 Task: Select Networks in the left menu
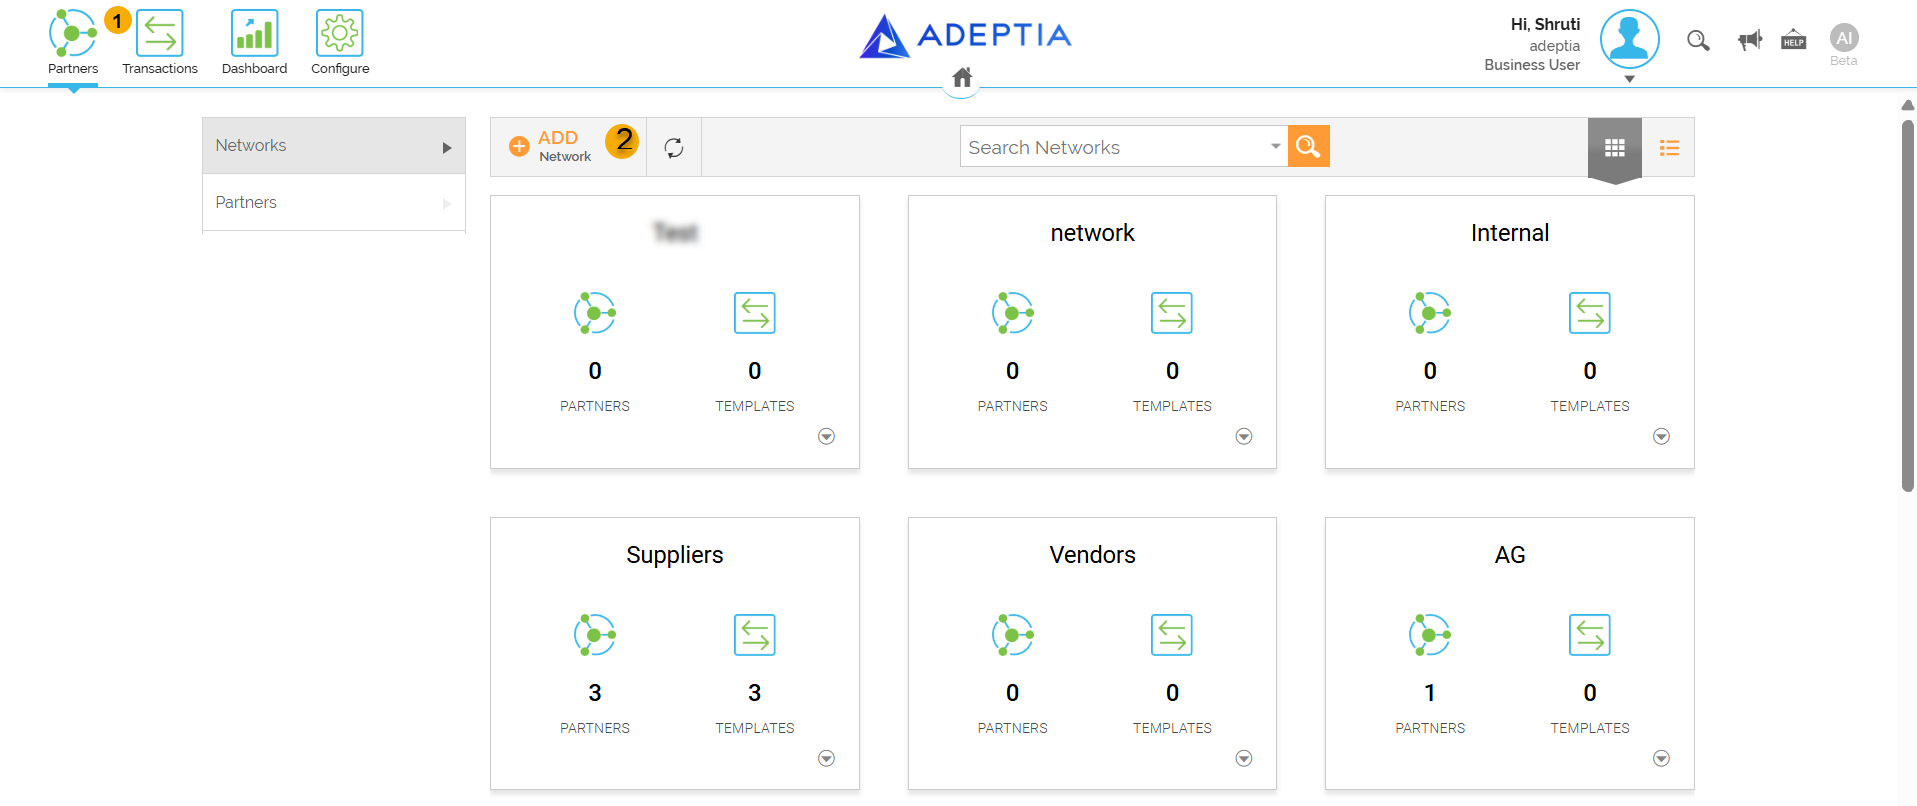(x=334, y=146)
